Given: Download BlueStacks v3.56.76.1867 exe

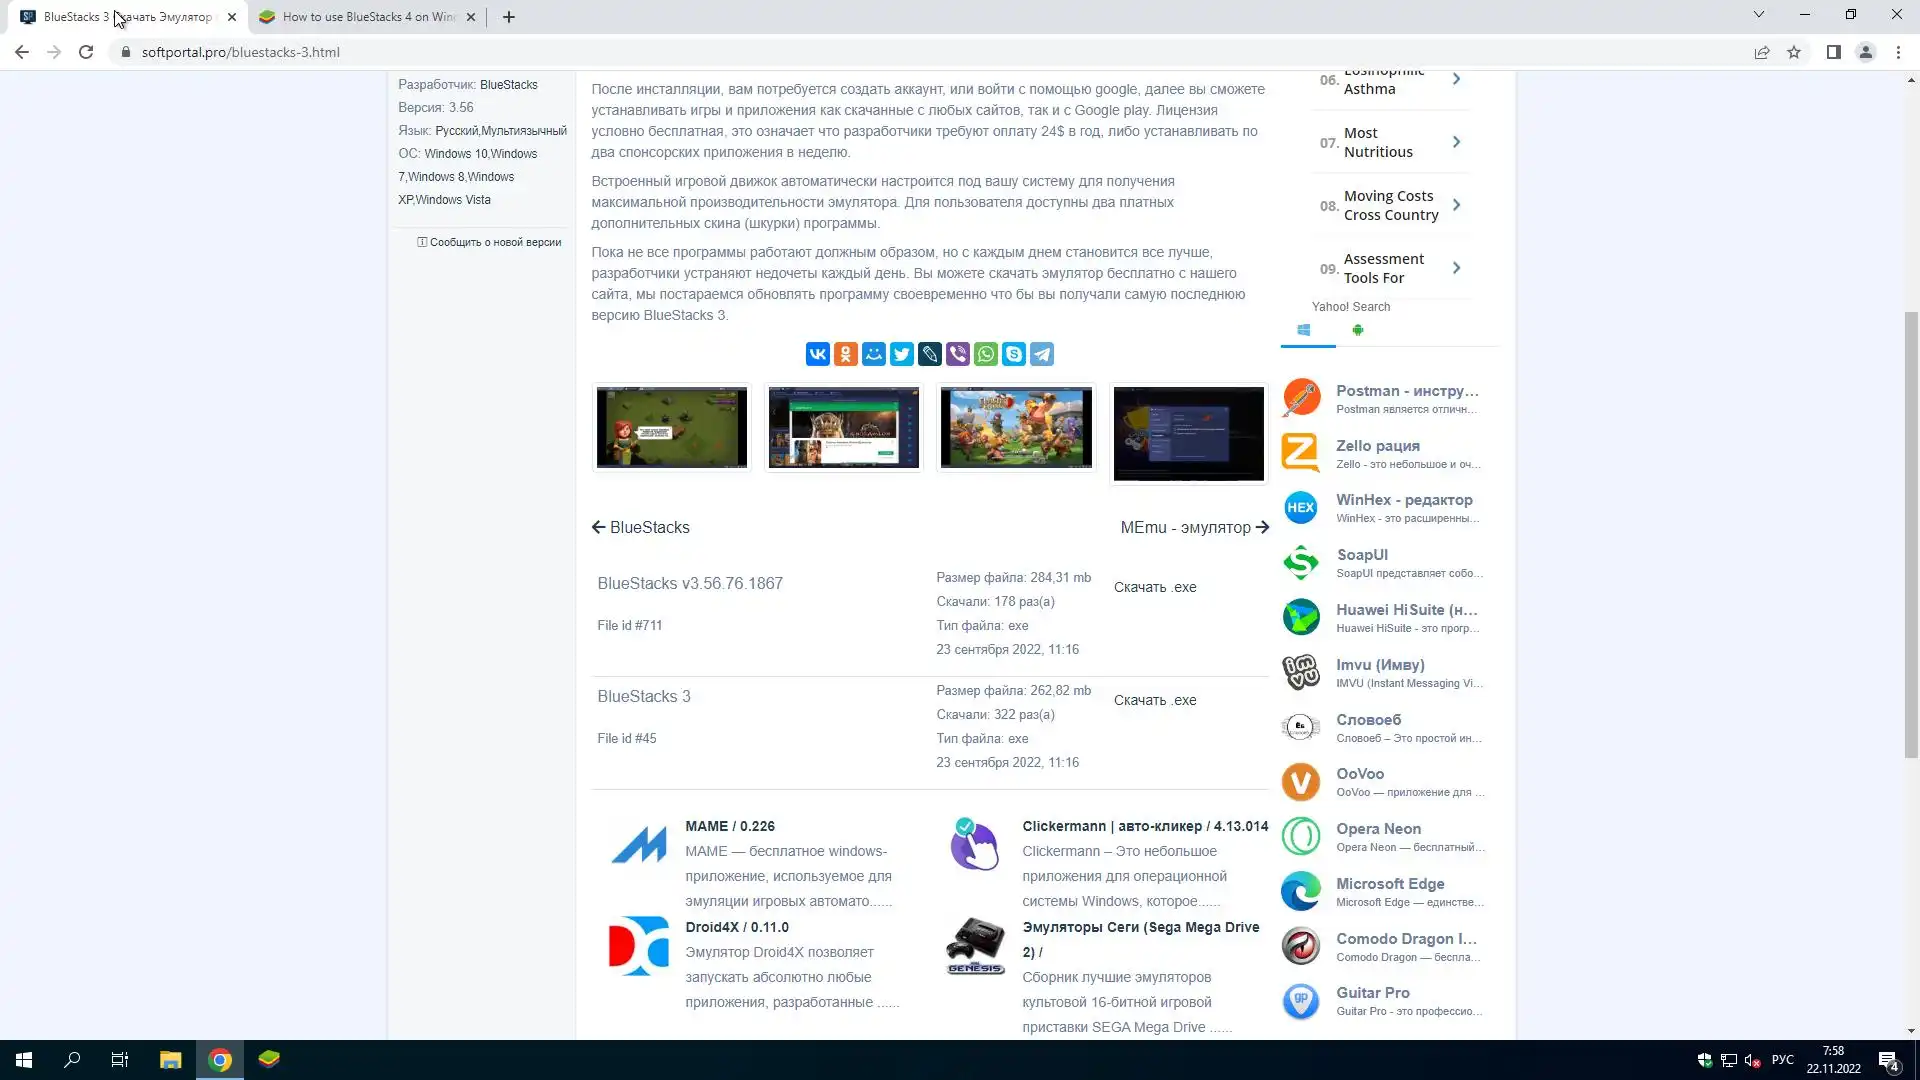Looking at the screenshot, I should 1155,587.
